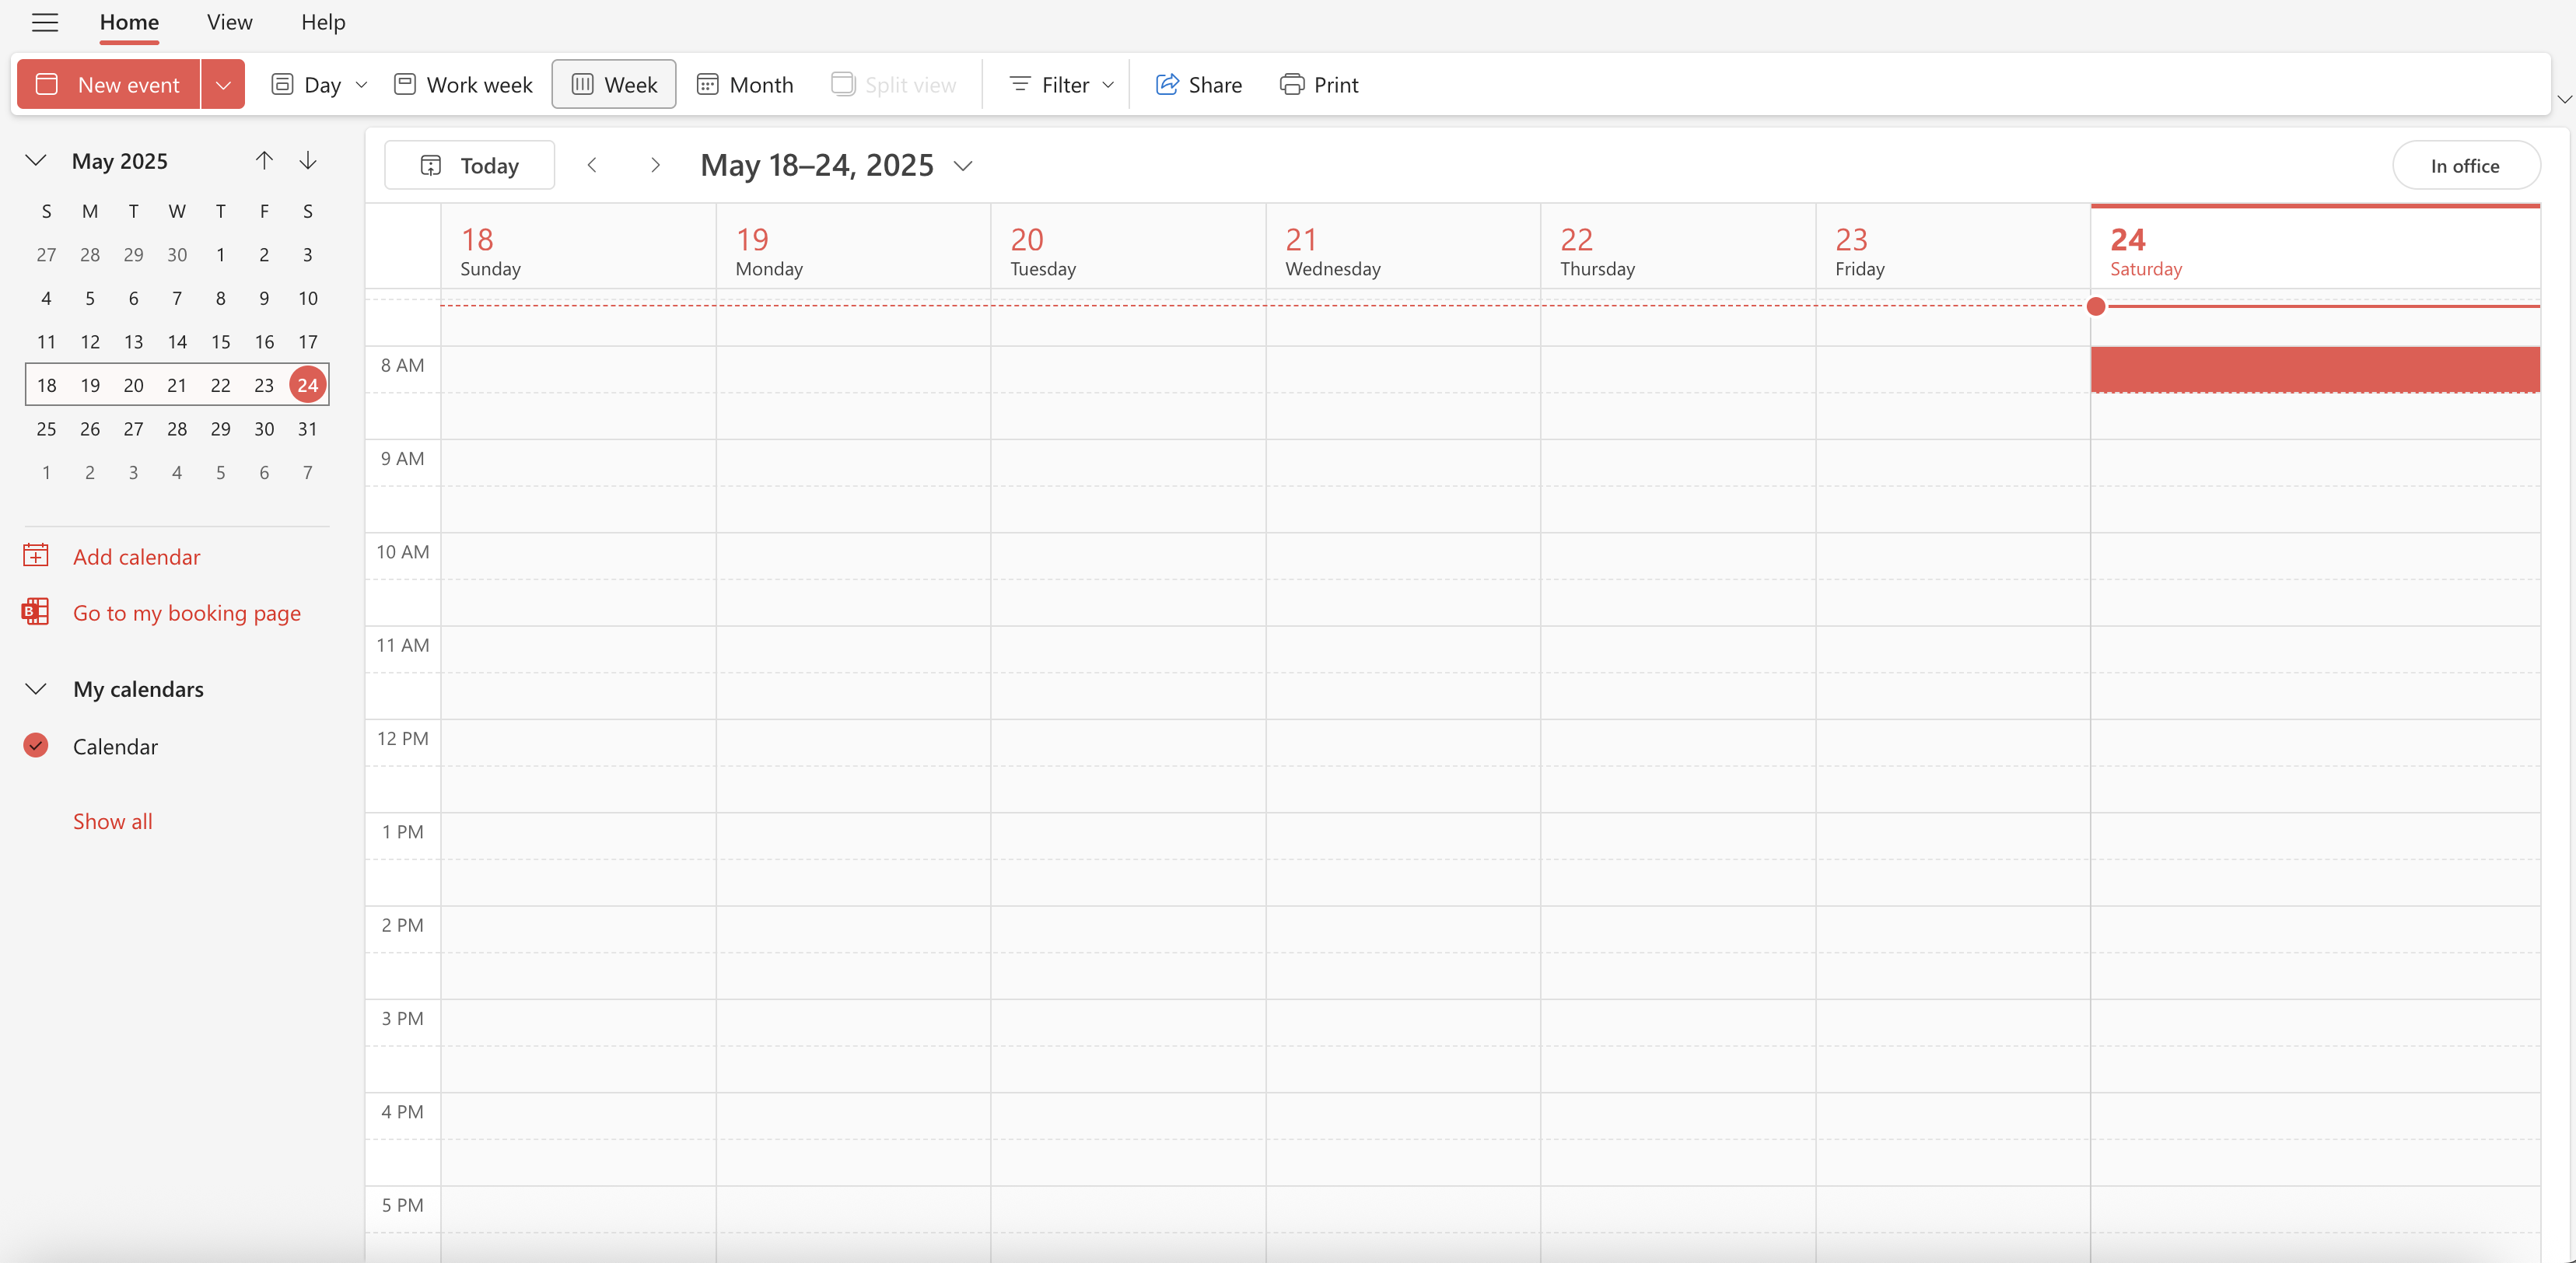Open the May 18–24, 2025 date picker
This screenshot has height=1263, width=2576.
click(836, 165)
